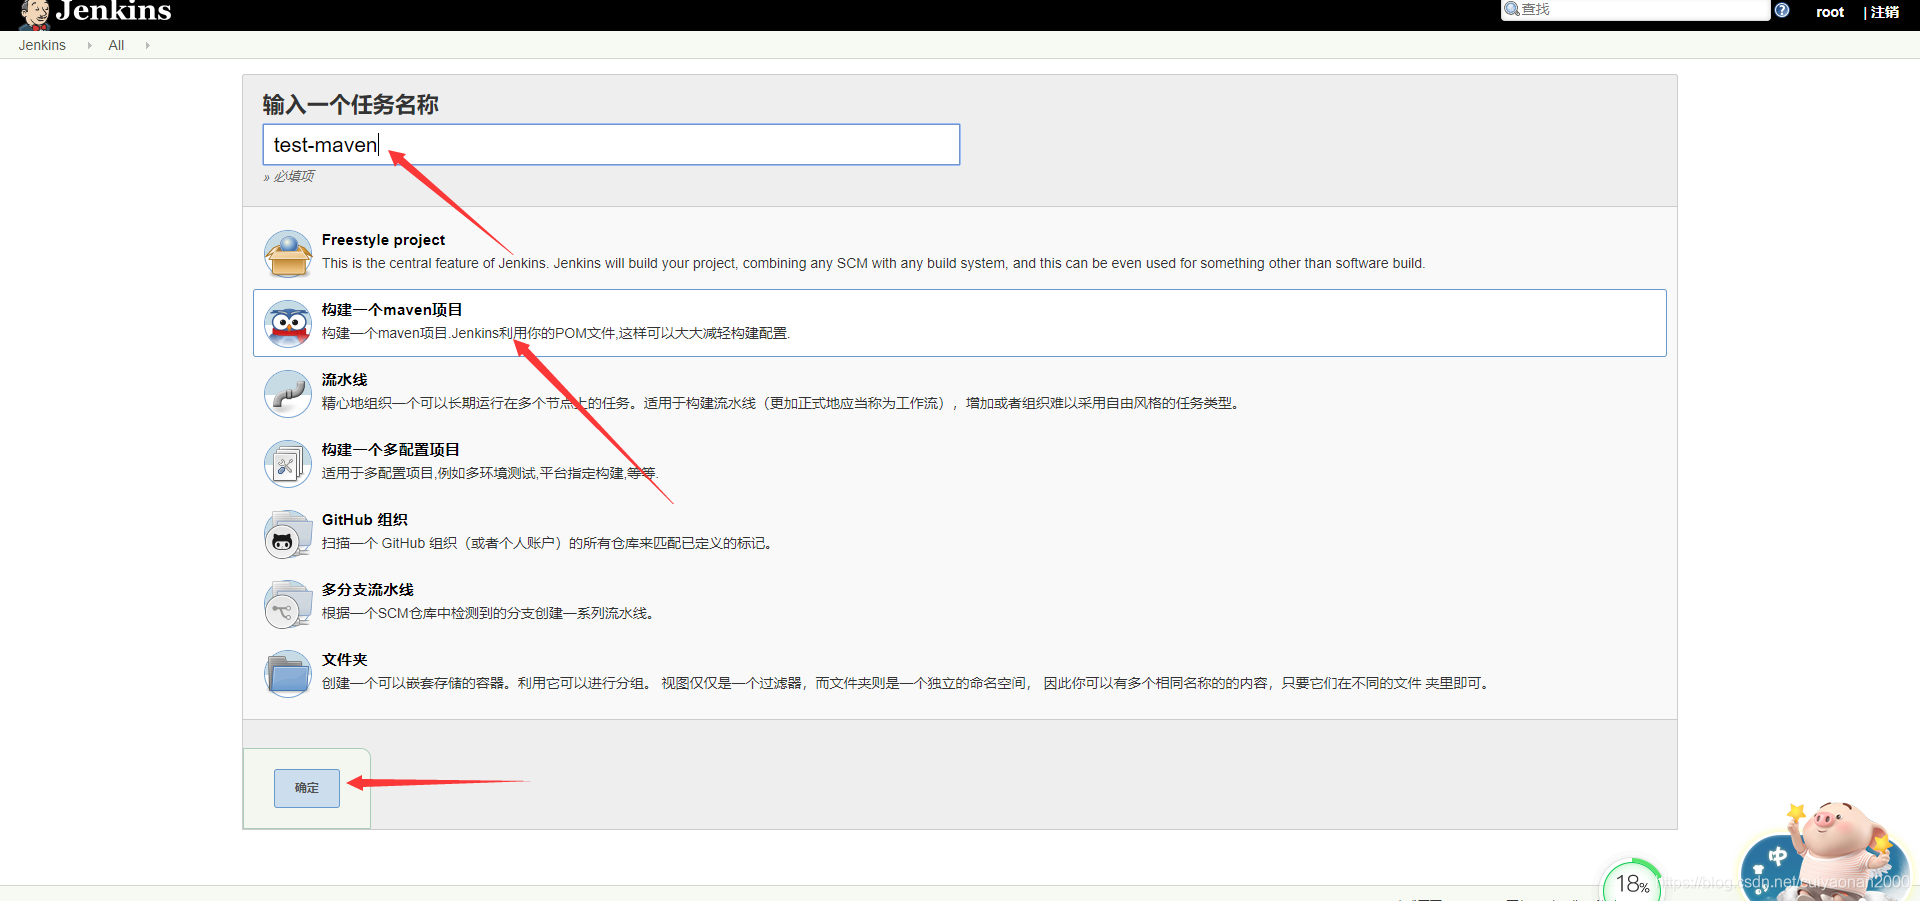Choose the Freestyle project title

point(383,240)
